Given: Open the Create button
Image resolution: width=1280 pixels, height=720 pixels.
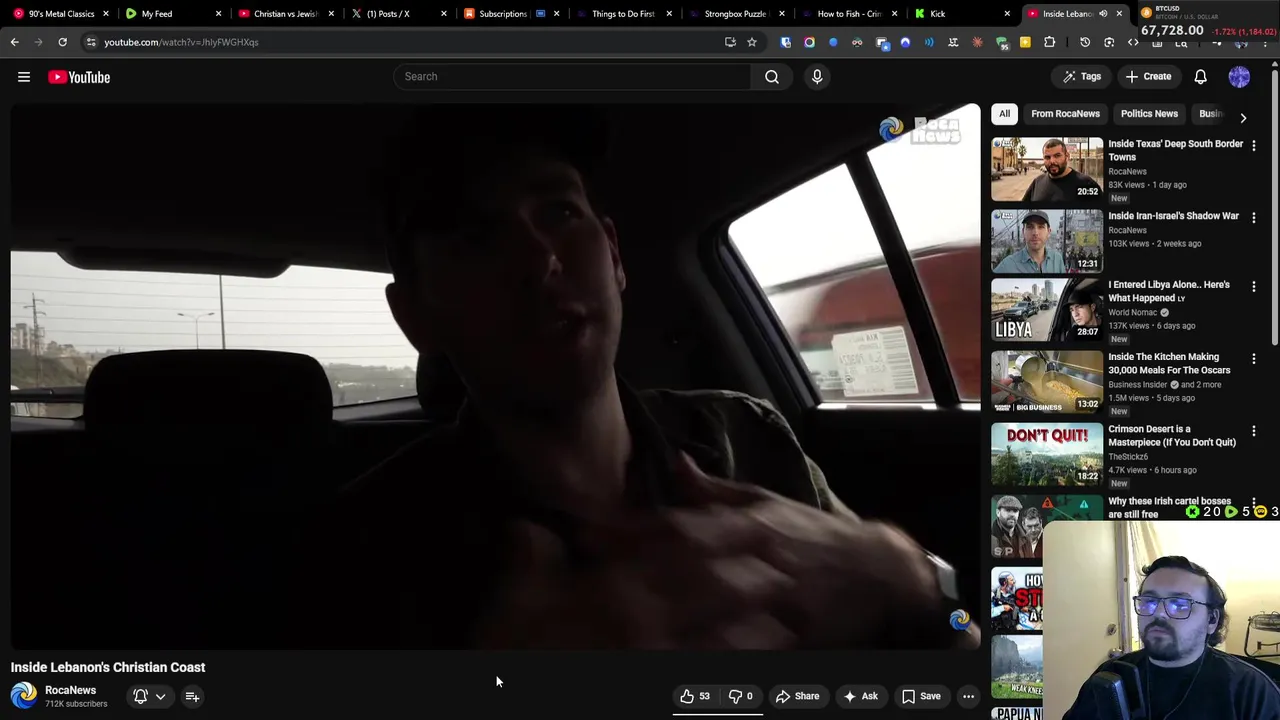Looking at the screenshot, I should click(x=1147, y=76).
